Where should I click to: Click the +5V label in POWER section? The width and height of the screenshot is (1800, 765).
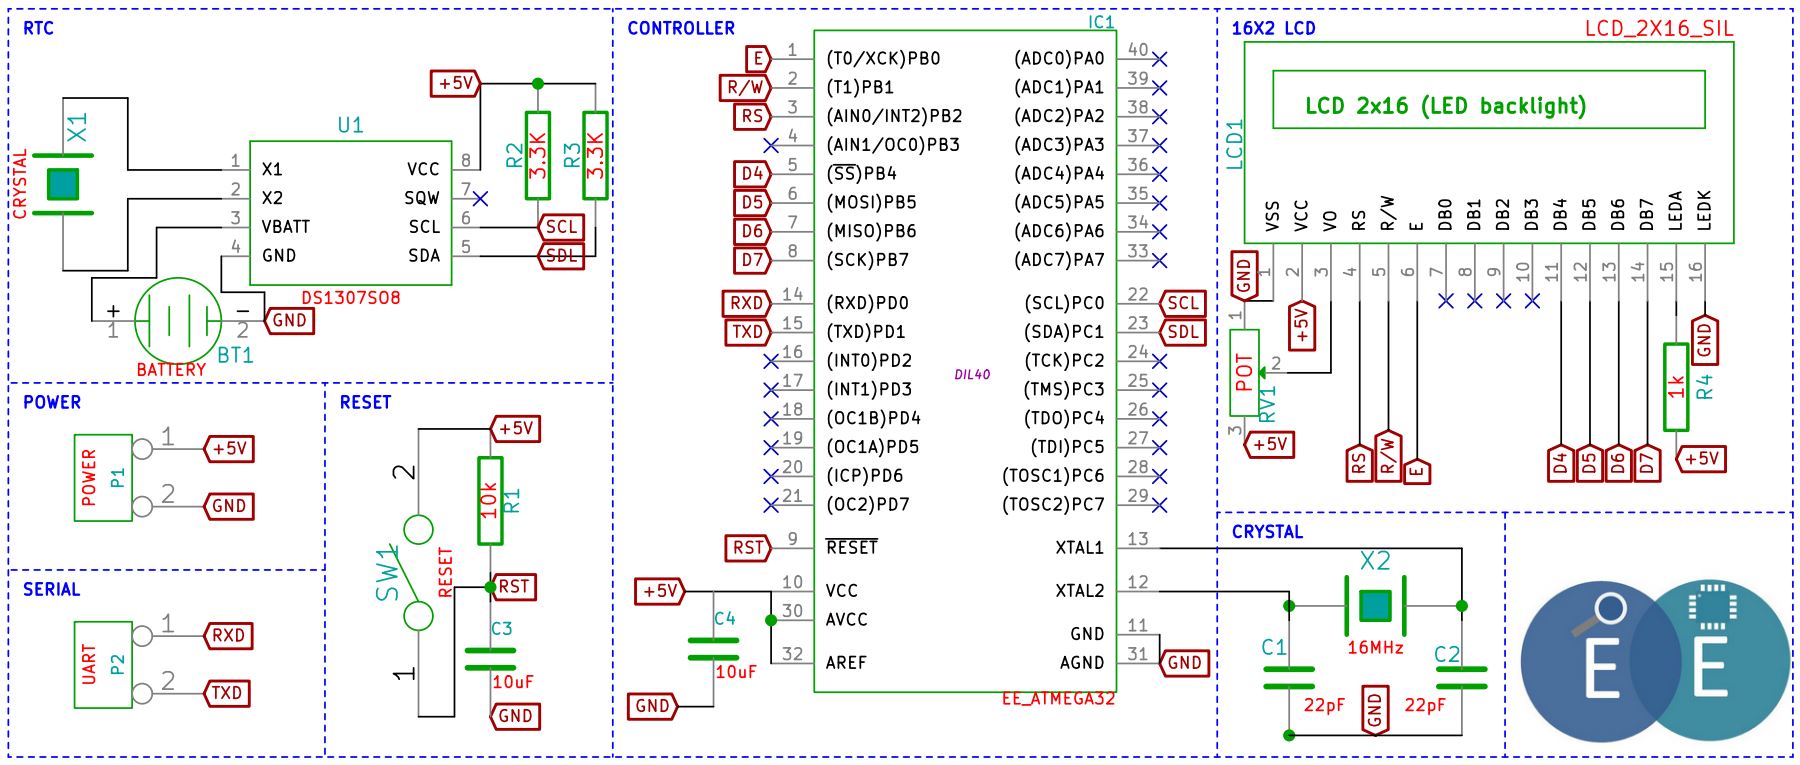click(229, 449)
